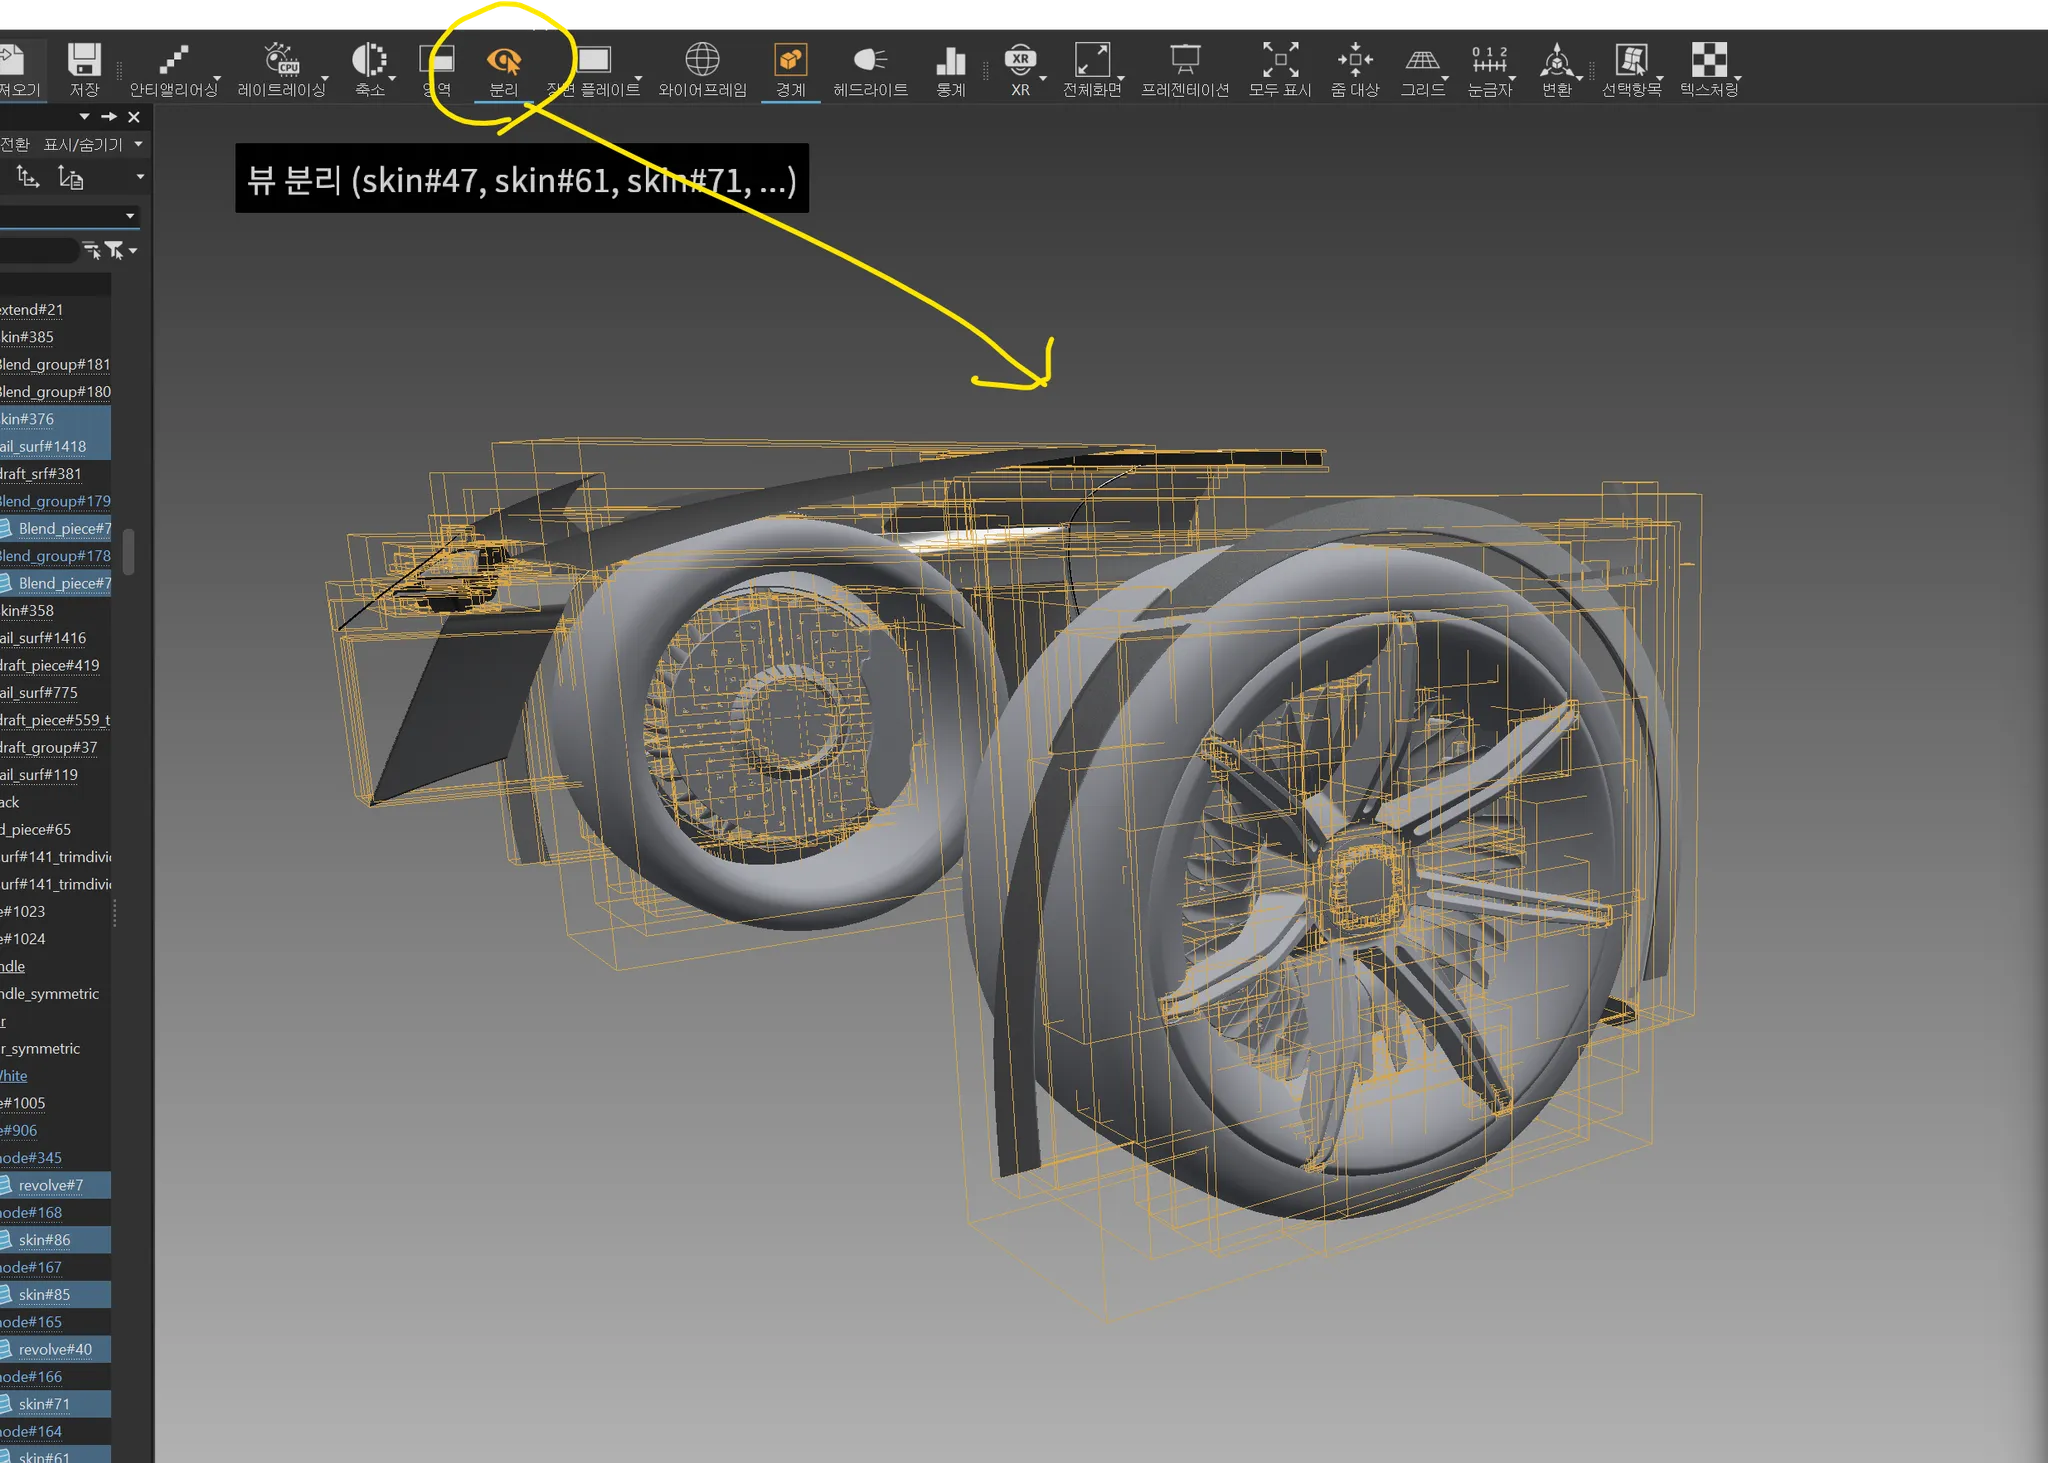The width and height of the screenshot is (2048, 1463).
Task: Expand the 안티앨리어싱 dropdown arrow
Action: 219,78
